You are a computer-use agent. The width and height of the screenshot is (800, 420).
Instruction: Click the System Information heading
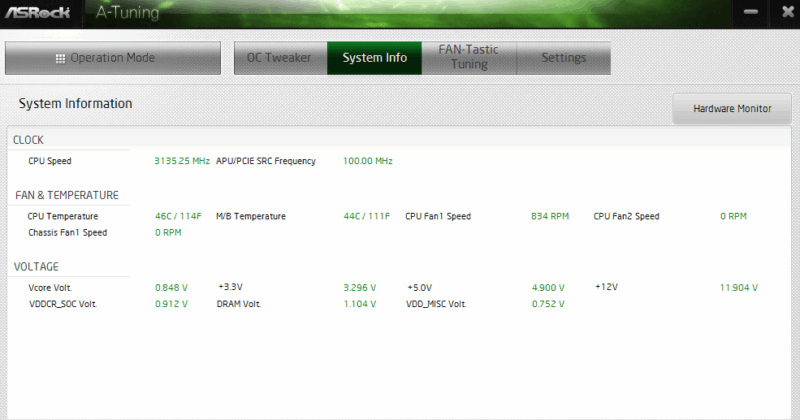coord(76,104)
